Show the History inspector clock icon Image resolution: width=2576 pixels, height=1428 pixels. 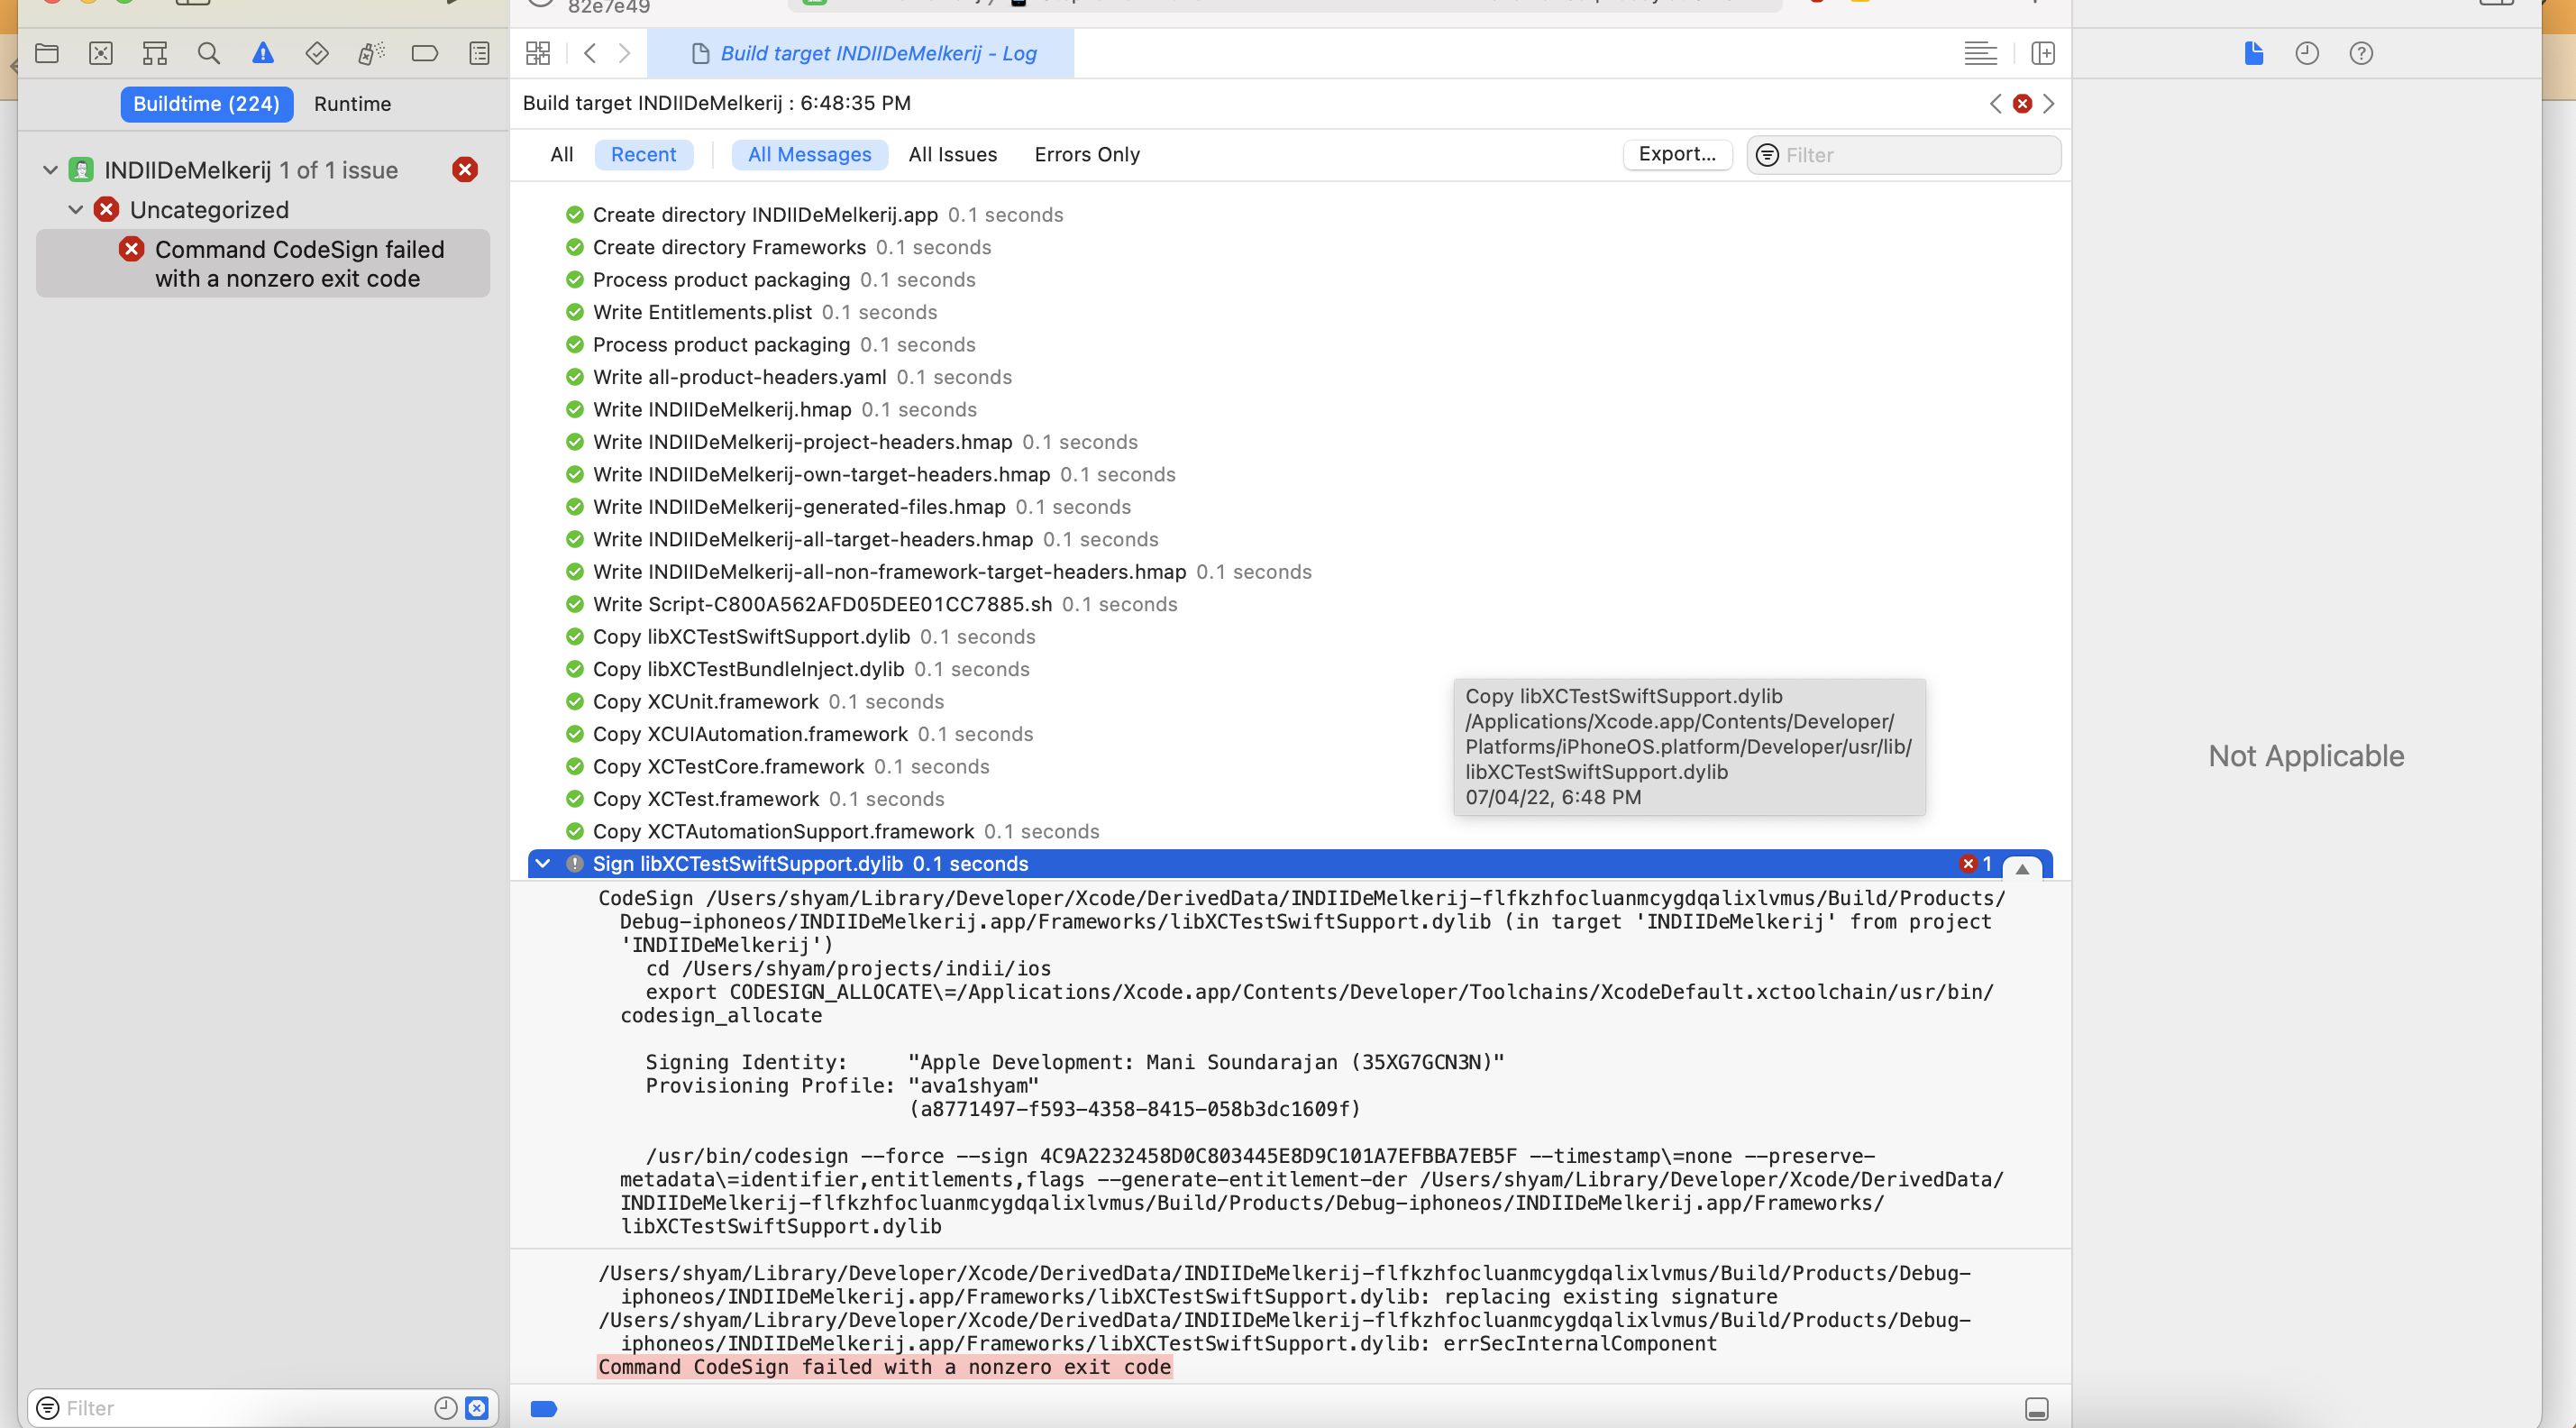click(2307, 53)
